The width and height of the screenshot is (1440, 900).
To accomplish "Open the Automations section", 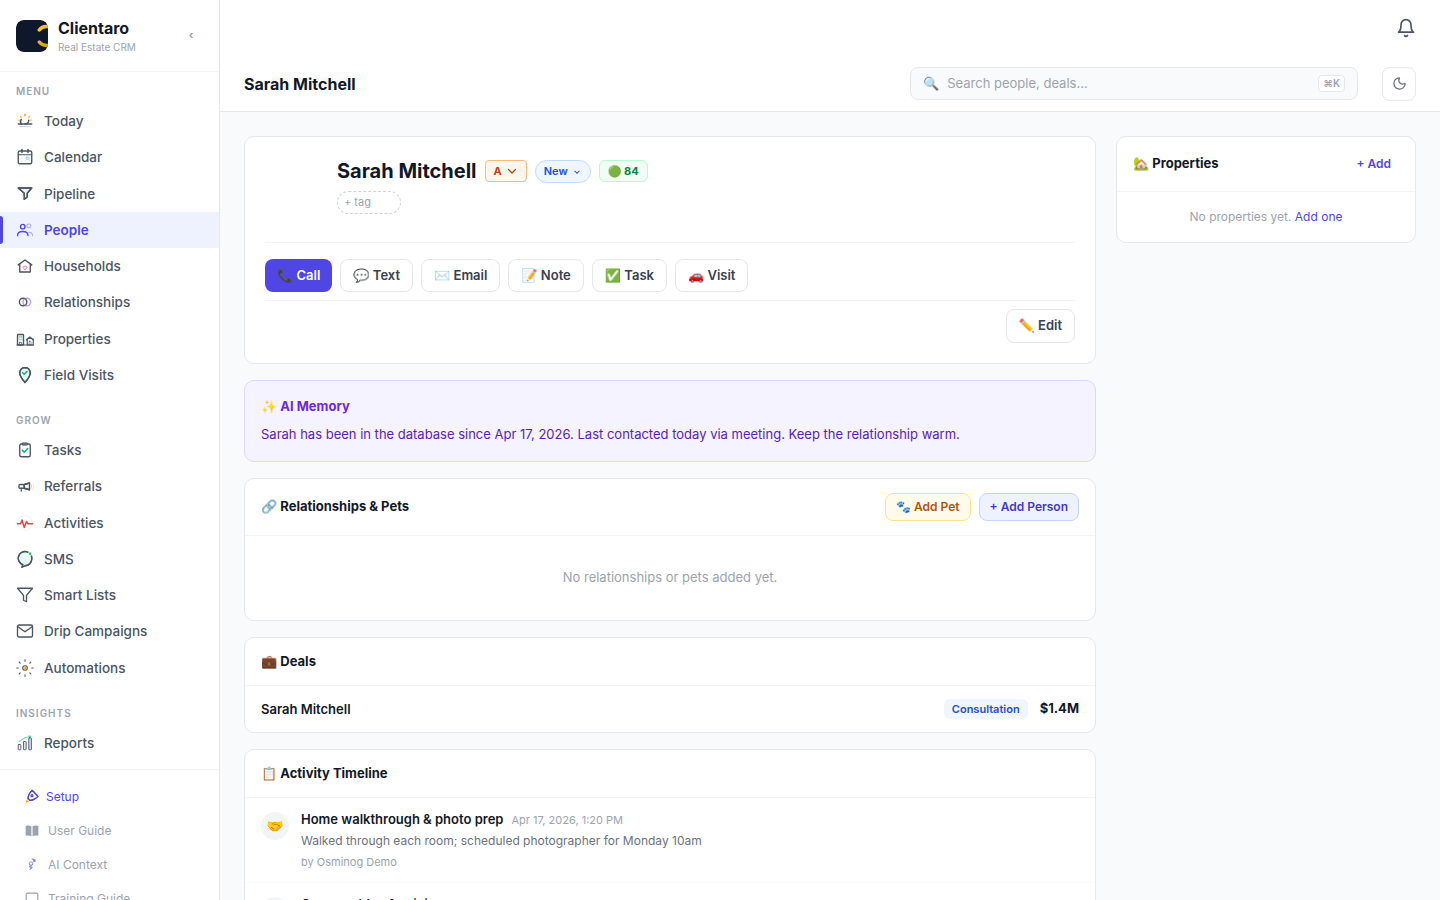I will pos(84,667).
